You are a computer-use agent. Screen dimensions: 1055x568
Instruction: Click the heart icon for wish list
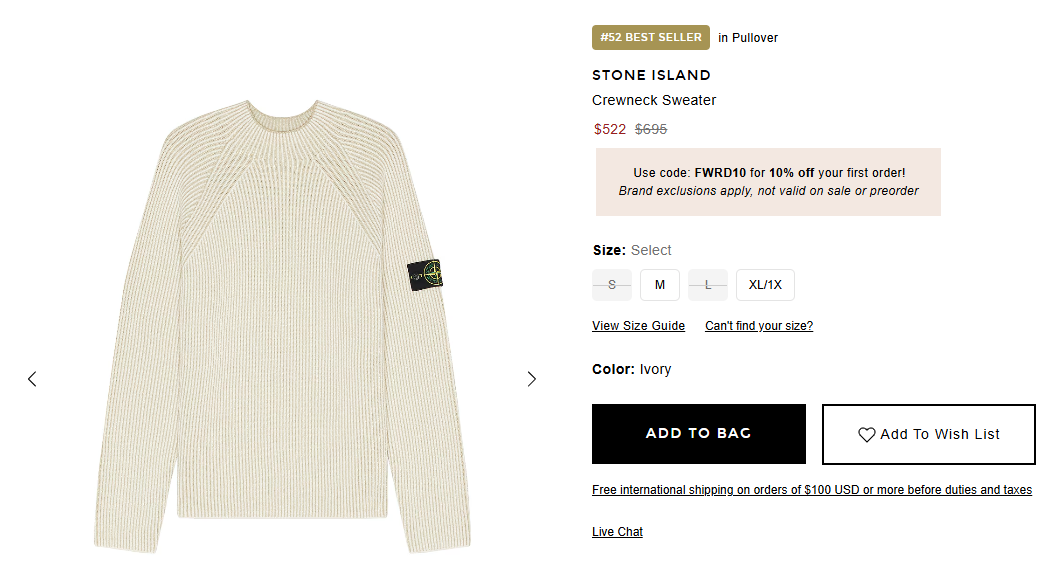(x=867, y=435)
